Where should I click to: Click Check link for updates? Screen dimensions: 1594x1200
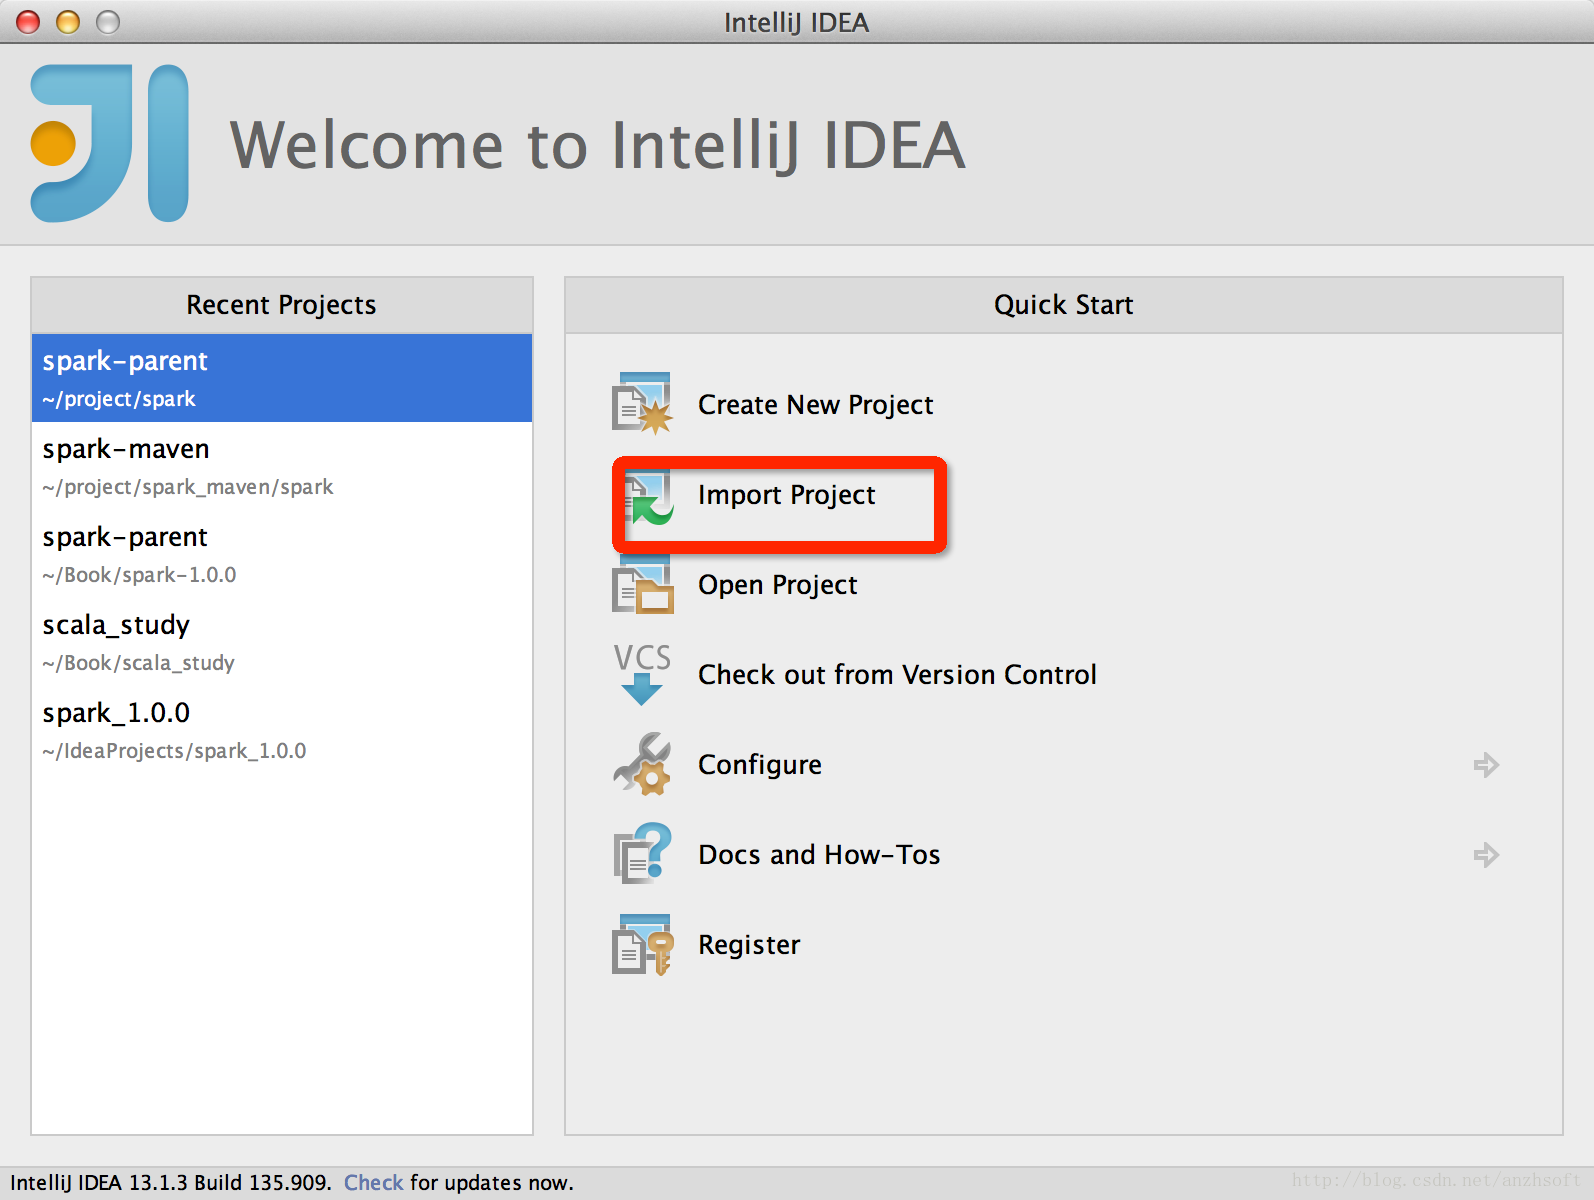coord(373,1183)
